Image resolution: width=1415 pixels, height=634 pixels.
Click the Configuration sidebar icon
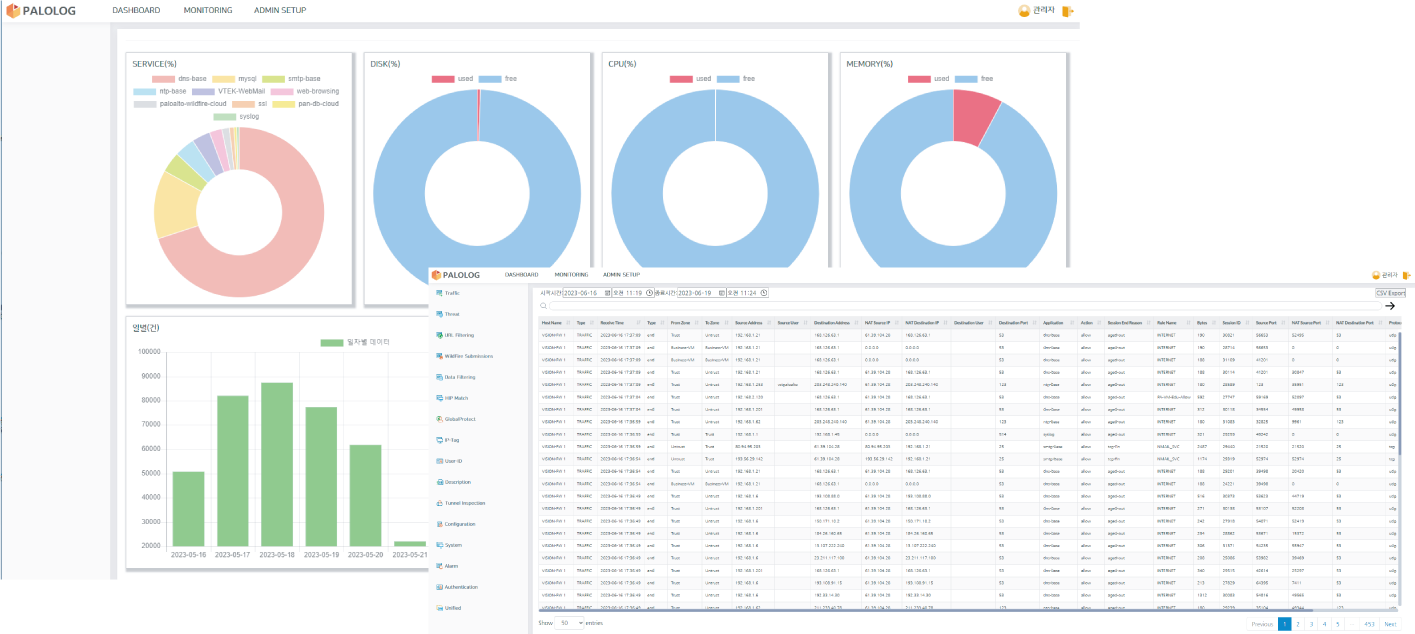(439, 524)
